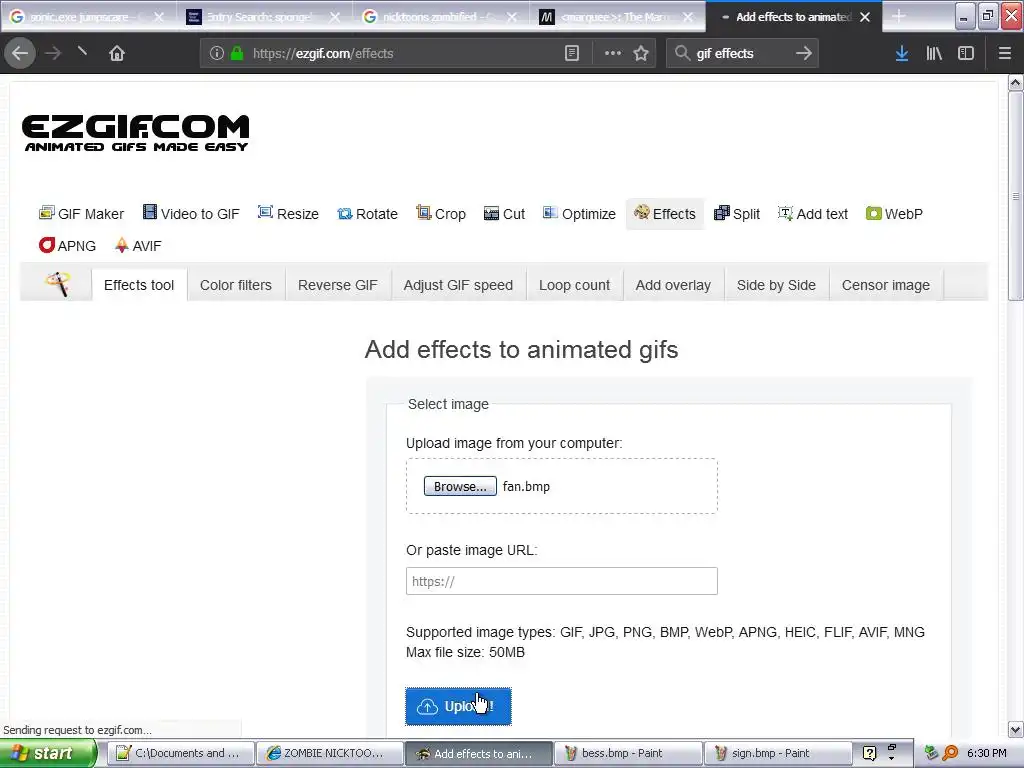Click the page scrollbar up arrow
This screenshot has height=768, width=1024.
tap(1015, 82)
